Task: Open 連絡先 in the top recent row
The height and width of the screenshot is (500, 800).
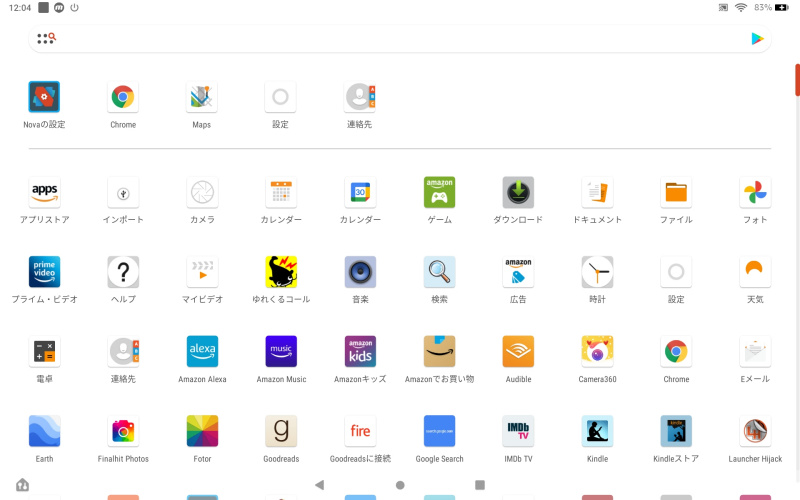Action: (360, 97)
